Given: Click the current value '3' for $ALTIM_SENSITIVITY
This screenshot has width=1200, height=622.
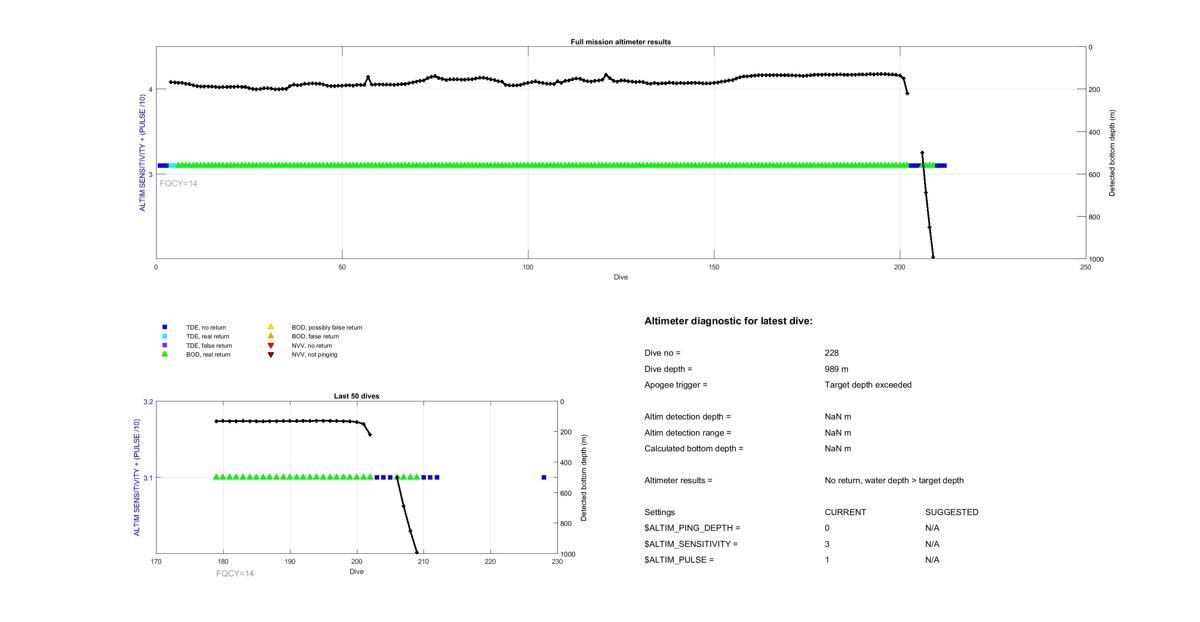Looking at the screenshot, I should coord(828,544).
